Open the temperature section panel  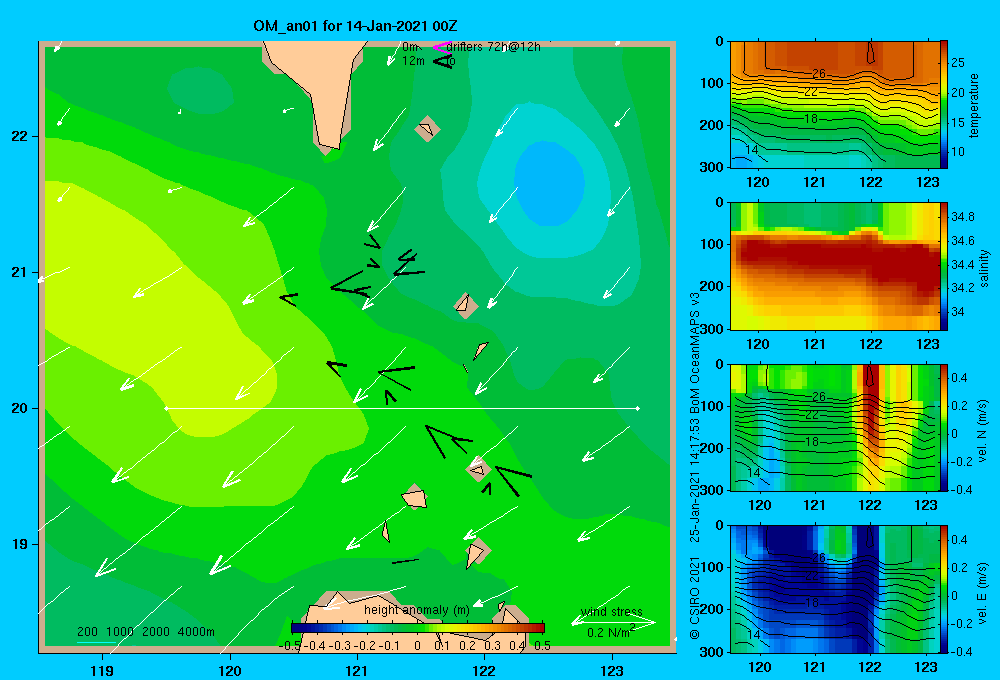click(834, 105)
